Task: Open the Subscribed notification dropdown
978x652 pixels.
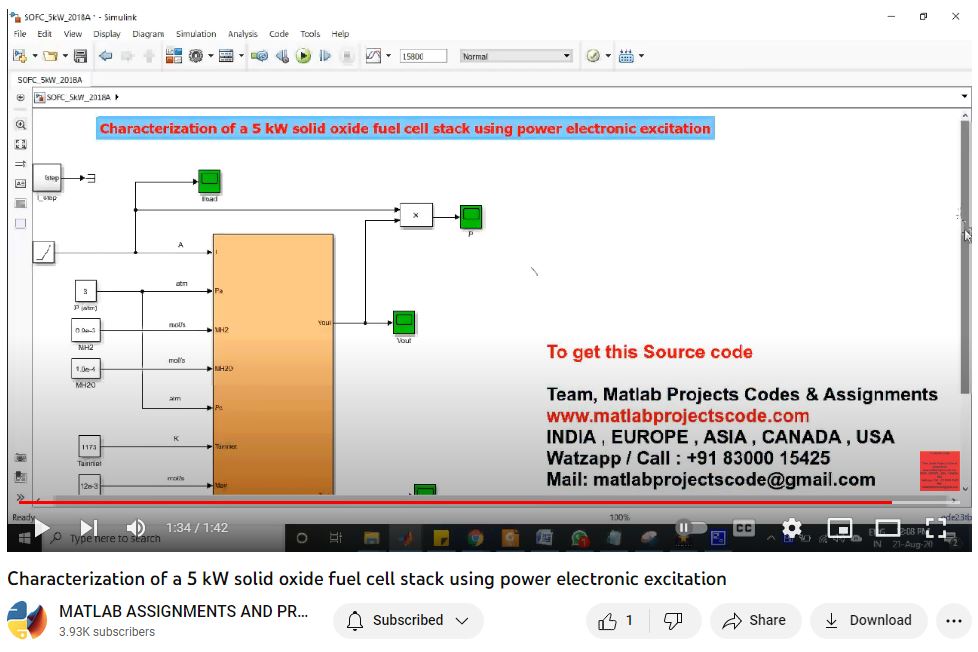Action: point(408,621)
